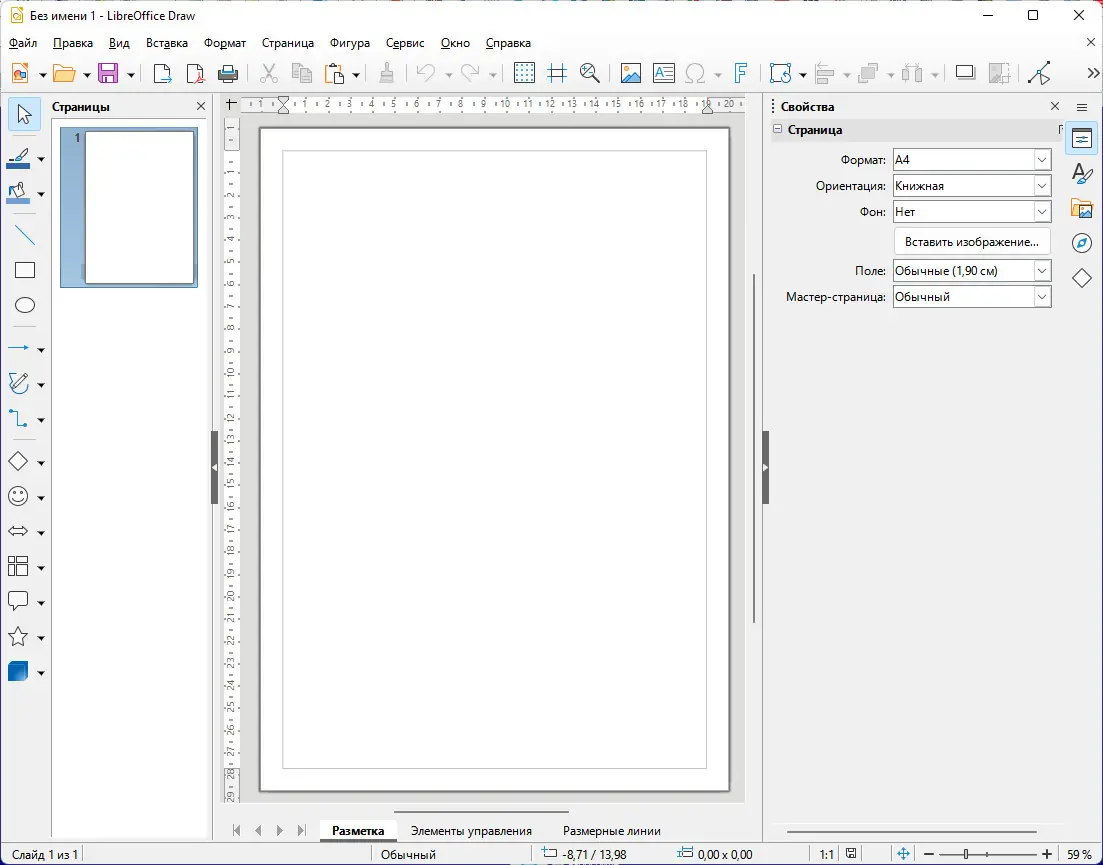Open the Gallery sidebar panel
The width and height of the screenshot is (1103, 865).
pos(1081,208)
